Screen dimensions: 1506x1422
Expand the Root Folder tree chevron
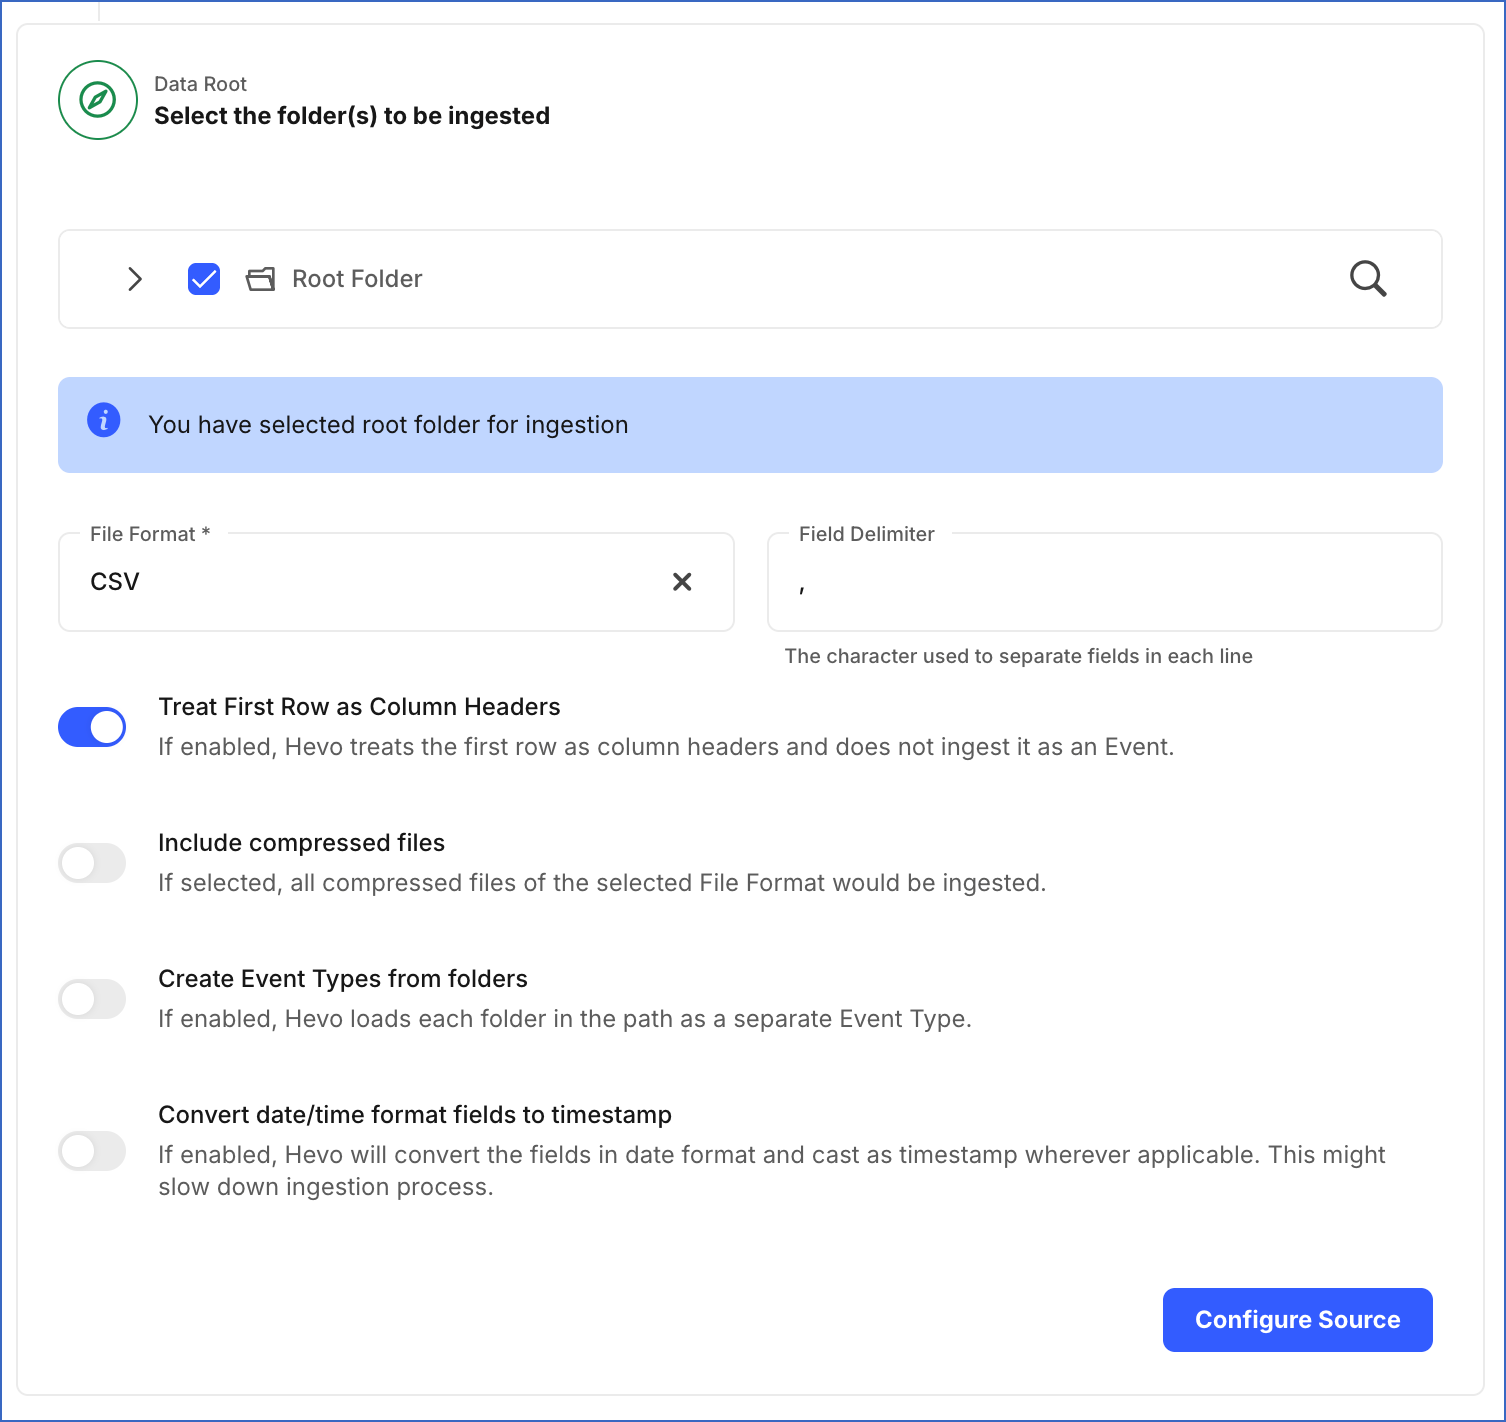135,279
